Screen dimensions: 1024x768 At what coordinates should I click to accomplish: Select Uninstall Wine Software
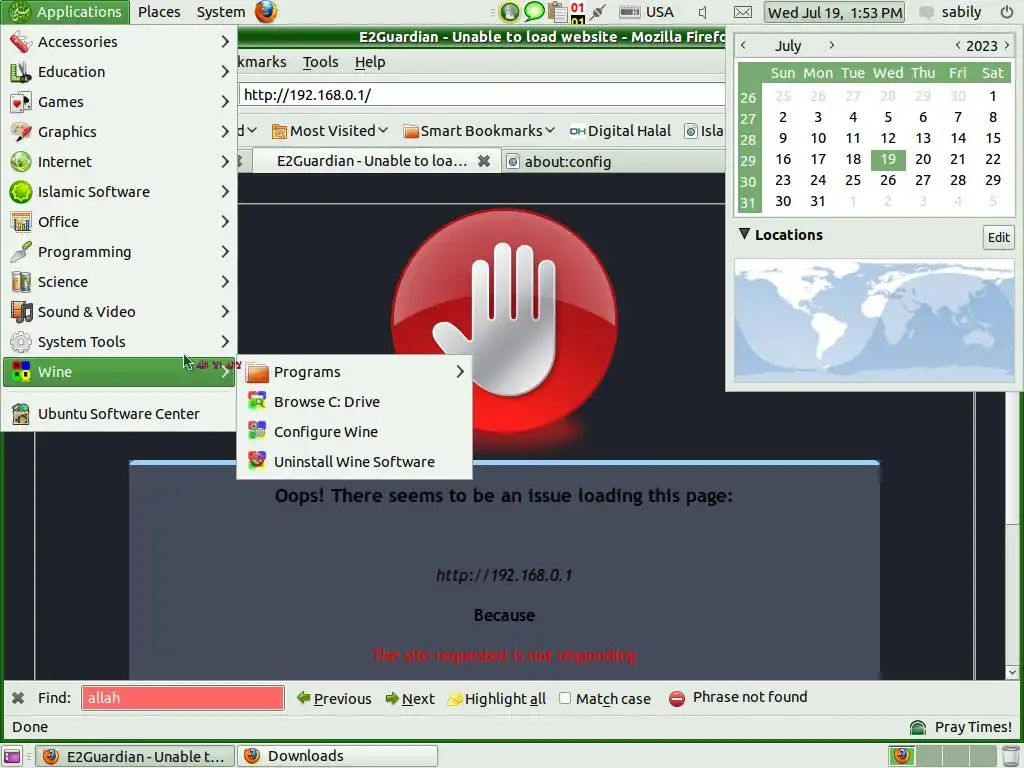[x=355, y=462]
